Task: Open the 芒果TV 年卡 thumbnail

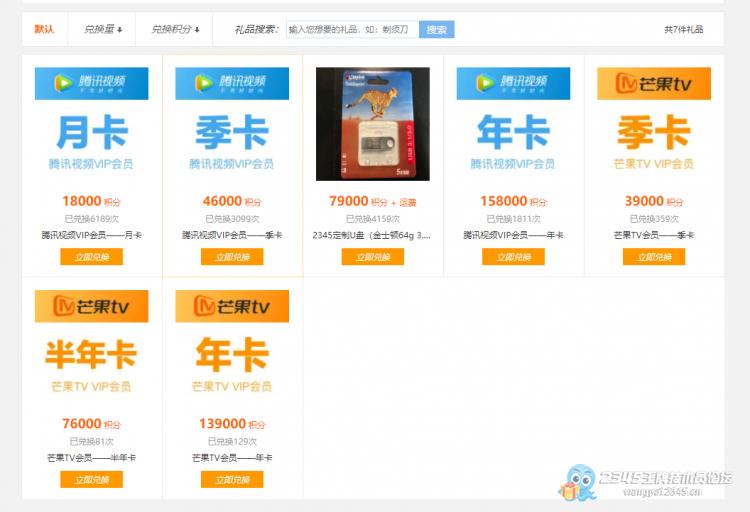Action: (x=232, y=346)
